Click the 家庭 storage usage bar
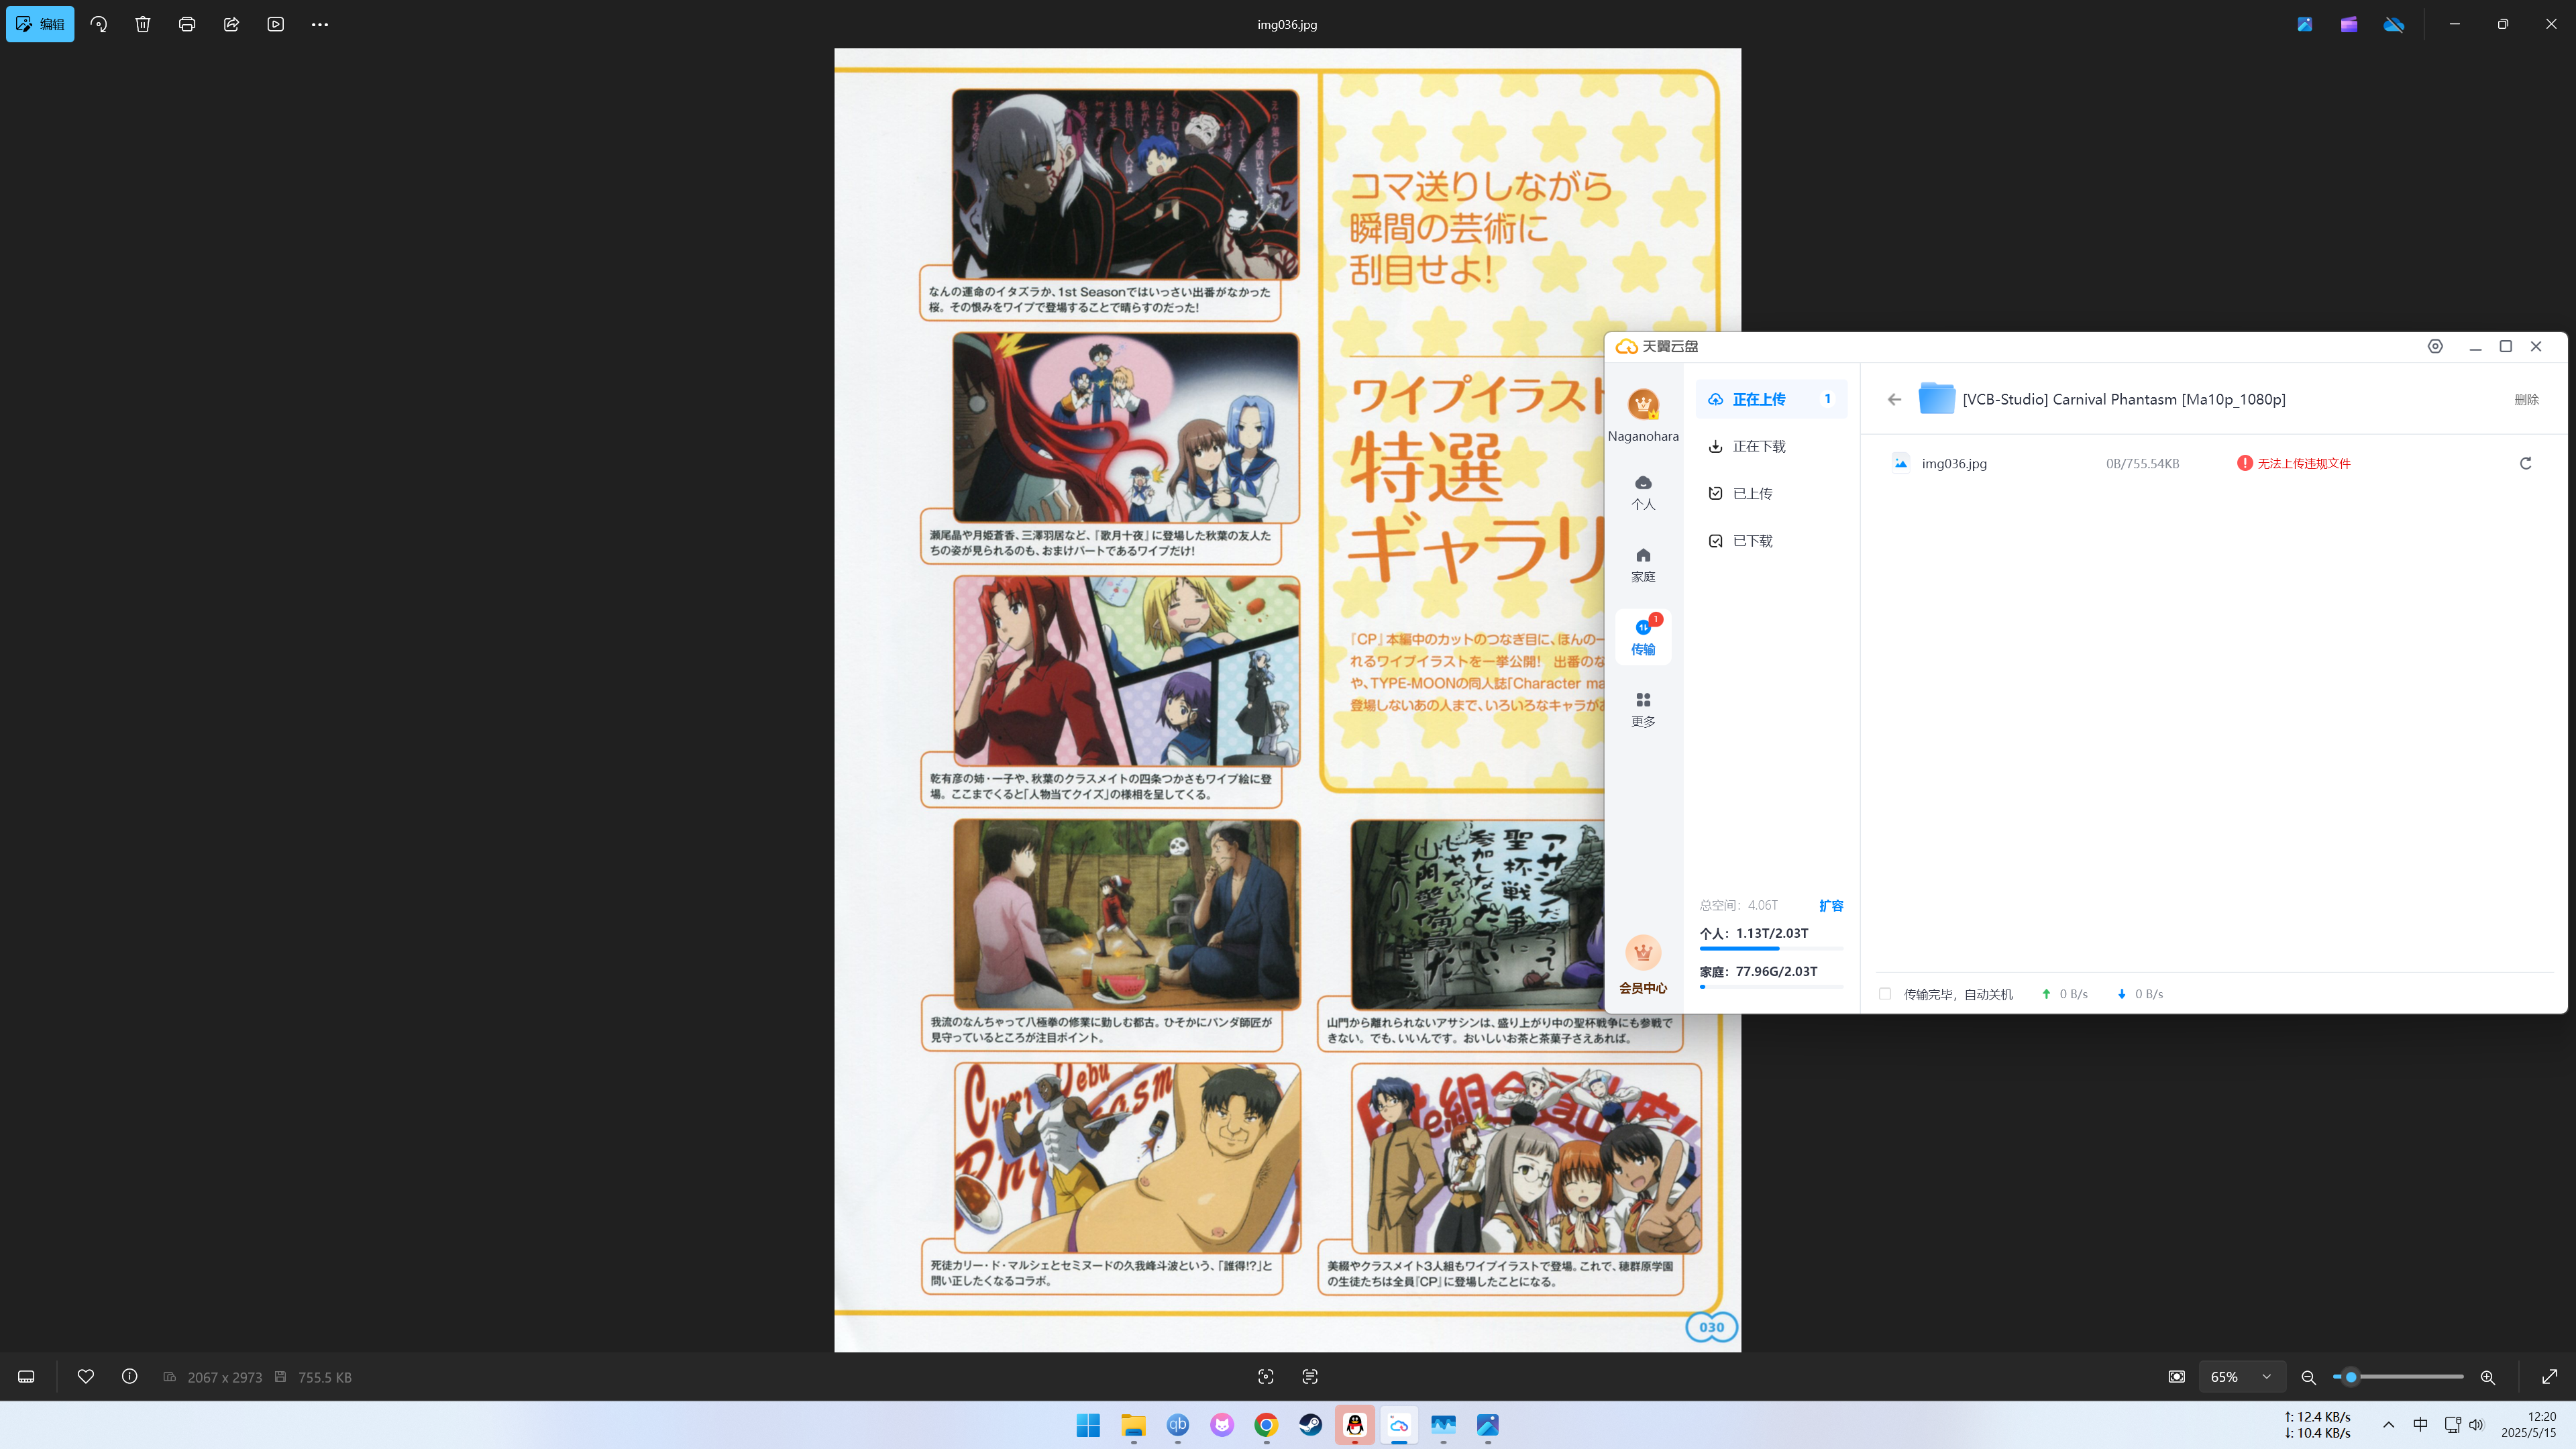Screen dimensions: 2576x1449 click(x=1771, y=987)
